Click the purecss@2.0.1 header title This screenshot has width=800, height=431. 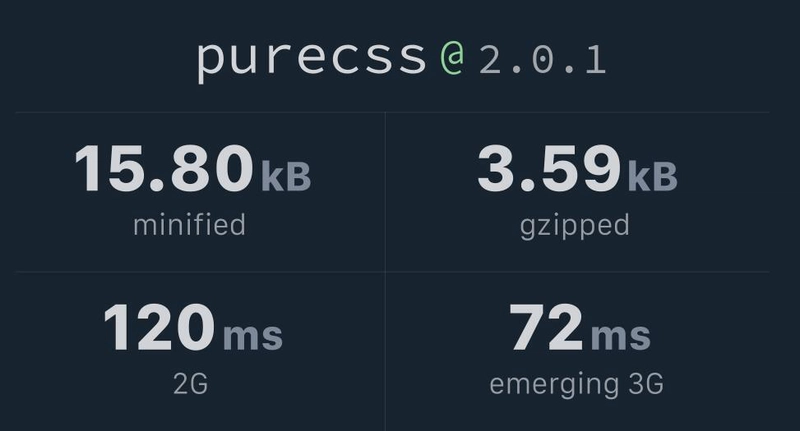click(402, 60)
